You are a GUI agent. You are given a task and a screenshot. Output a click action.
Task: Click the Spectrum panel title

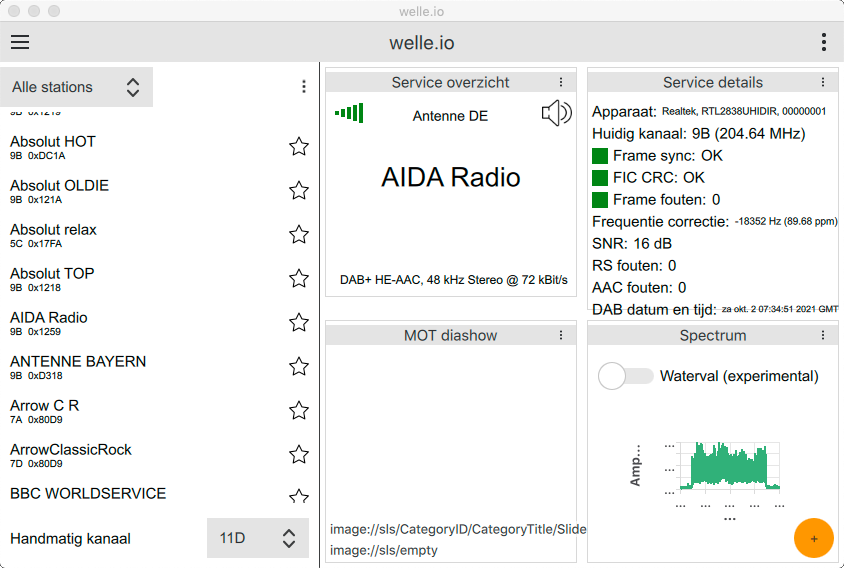tap(713, 335)
